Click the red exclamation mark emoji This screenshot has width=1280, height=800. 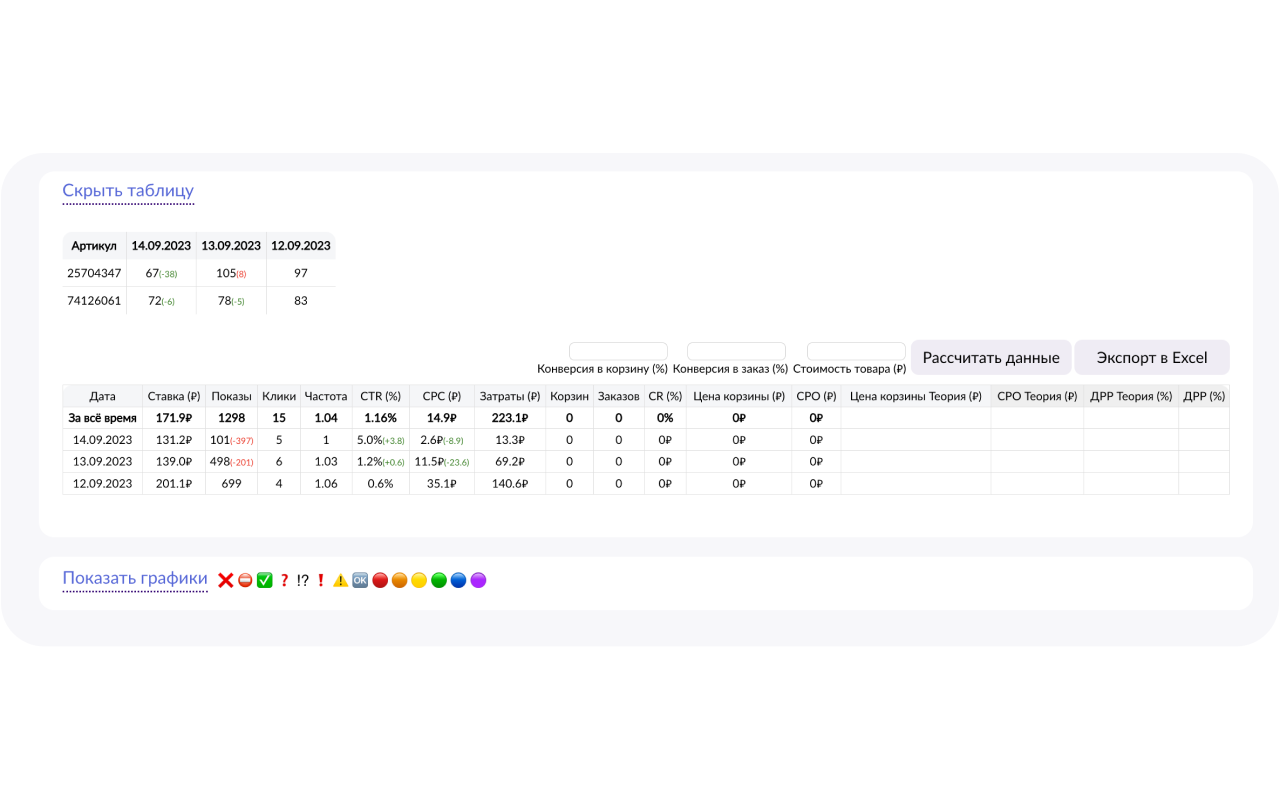[x=321, y=580]
